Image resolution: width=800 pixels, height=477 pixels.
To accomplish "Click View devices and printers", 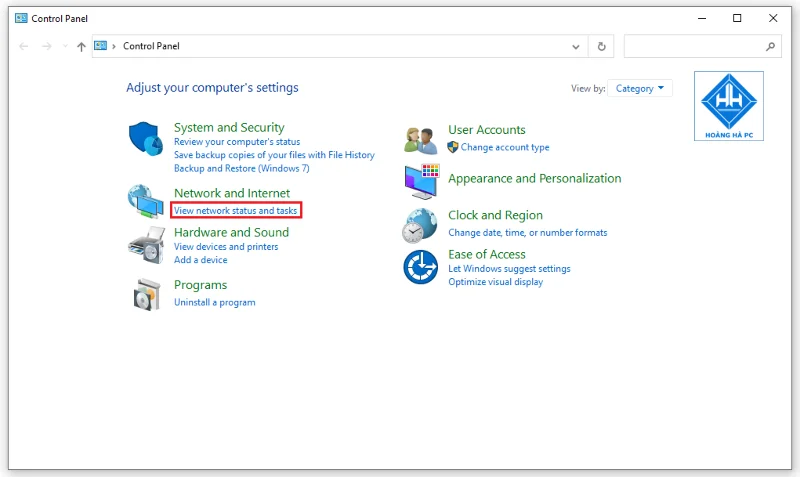I will [226, 247].
